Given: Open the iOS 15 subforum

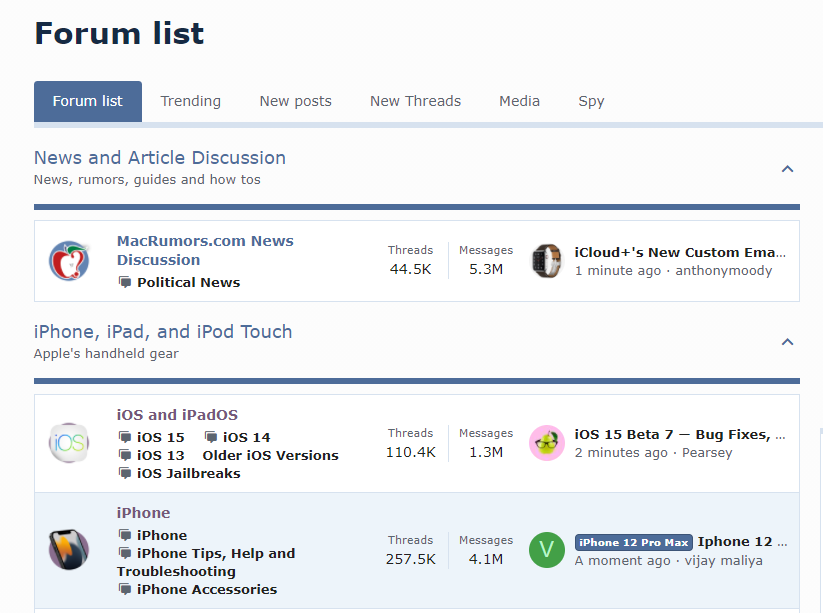Looking at the screenshot, I should 161,437.
